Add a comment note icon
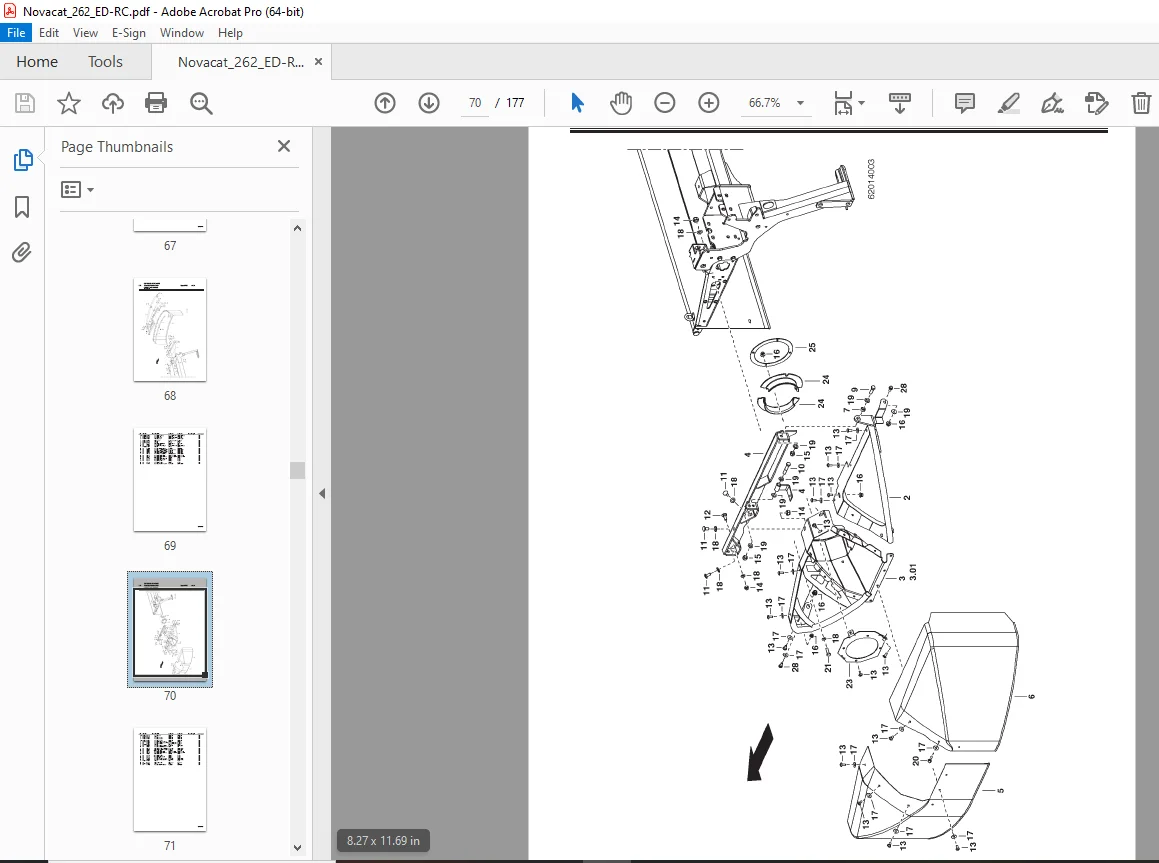Viewport: 1159px width, 863px height. click(x=965, y=103)
